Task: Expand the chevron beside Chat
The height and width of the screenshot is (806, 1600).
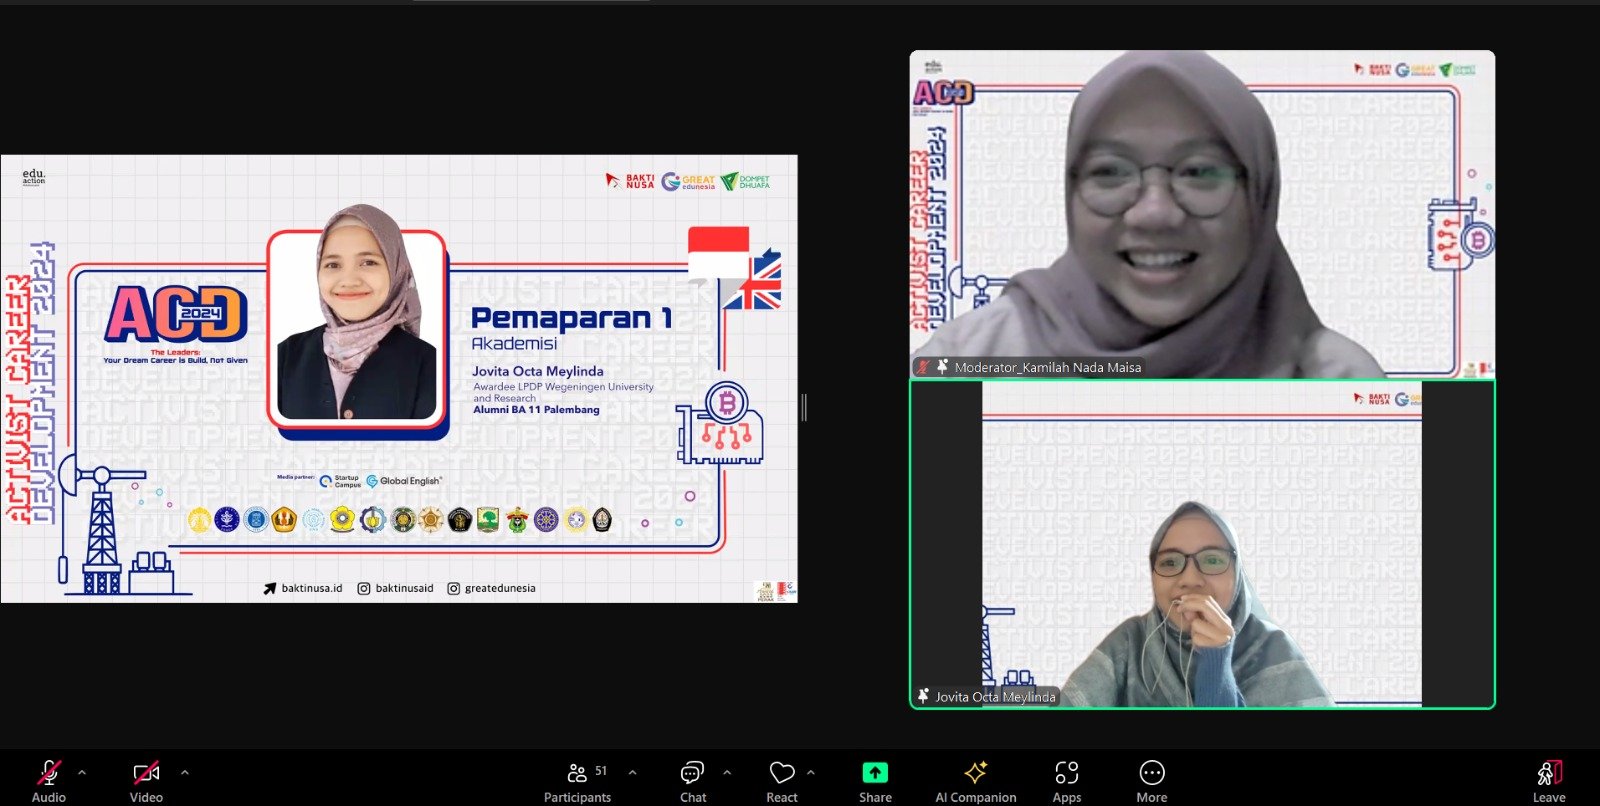Action: [x=727, y=772]
